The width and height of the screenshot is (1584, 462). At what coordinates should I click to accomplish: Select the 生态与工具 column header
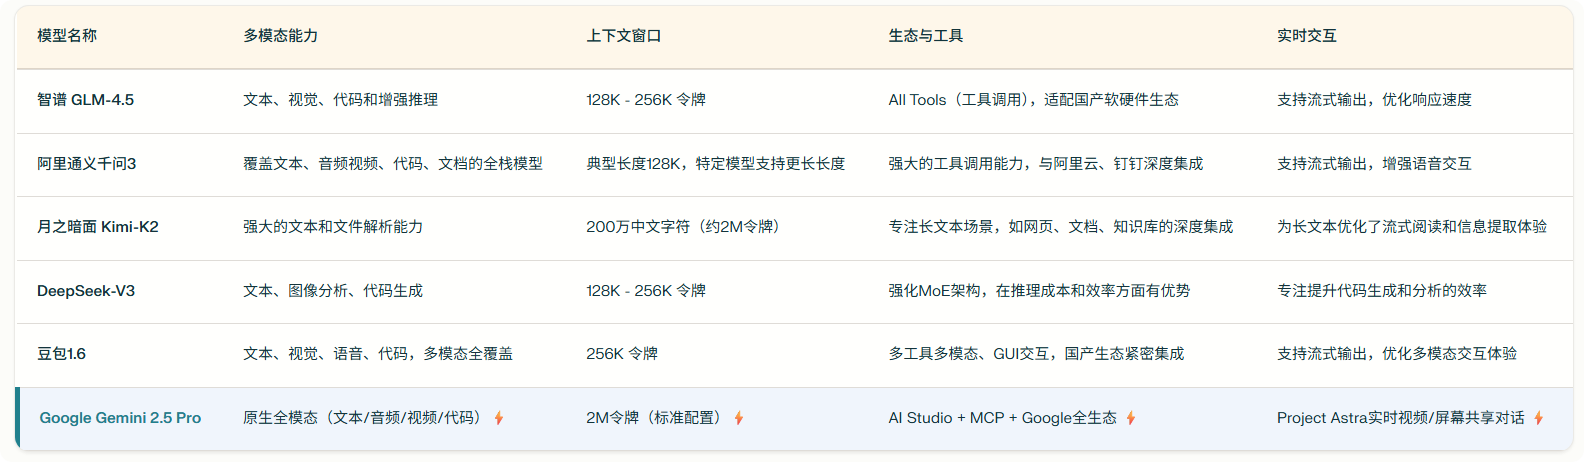[926, 35]
